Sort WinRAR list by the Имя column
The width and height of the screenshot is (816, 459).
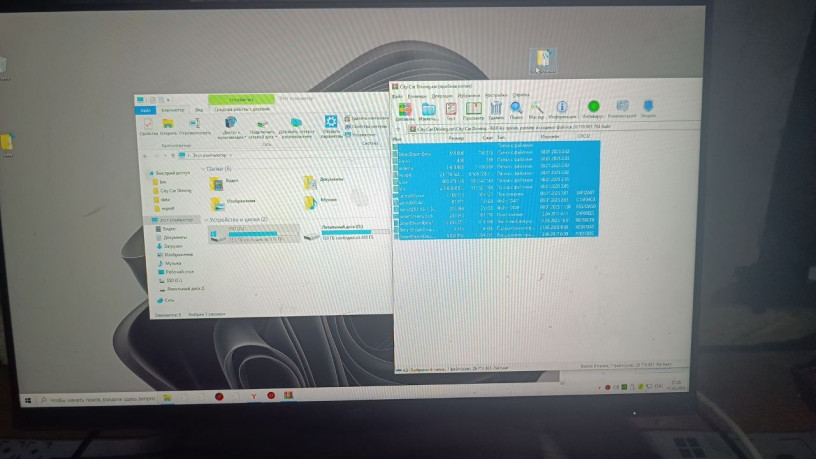tap(397, 139)
